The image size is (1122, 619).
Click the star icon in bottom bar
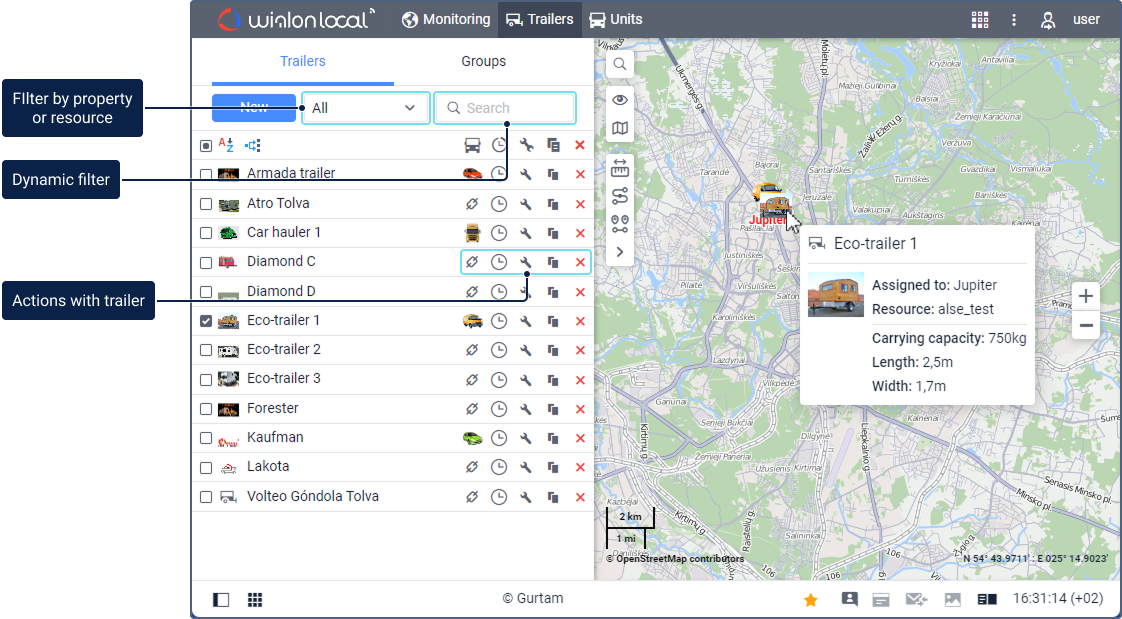[811, 599]
